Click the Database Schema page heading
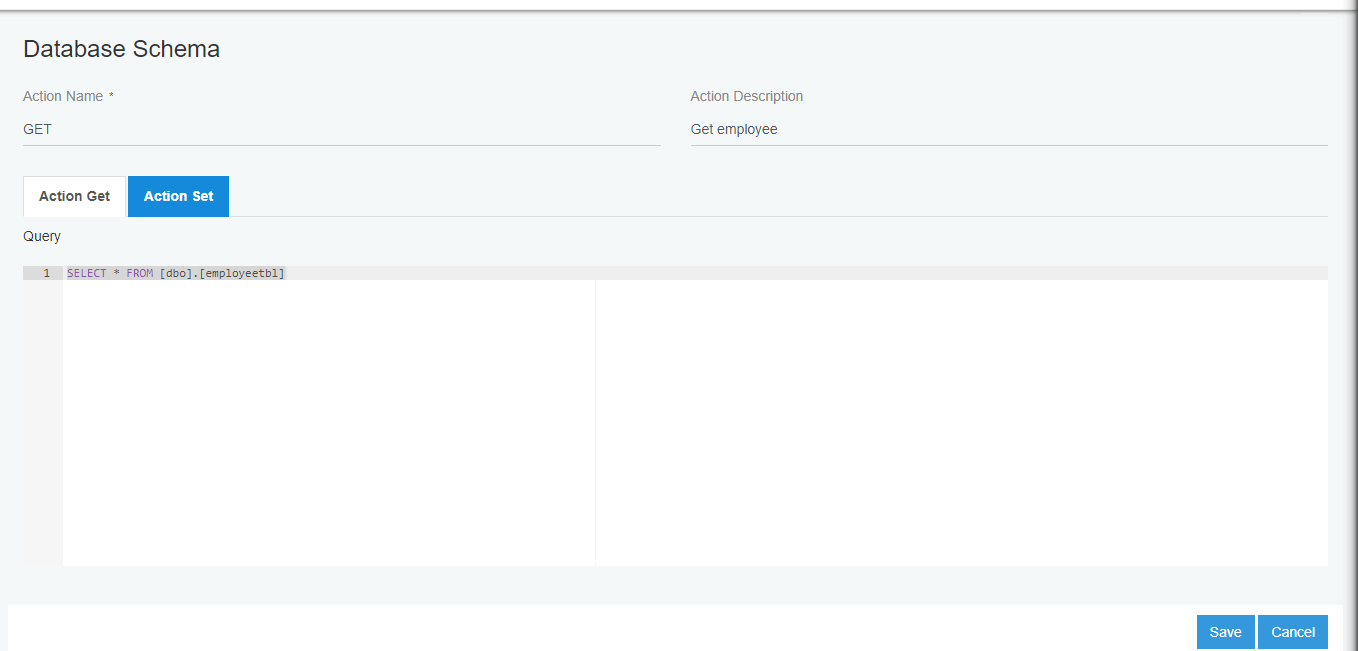 [x=121, y=48]
